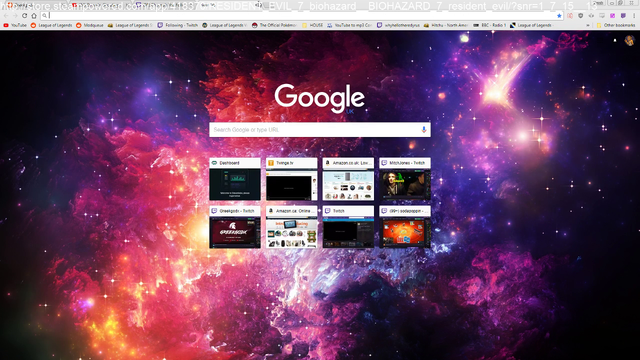
Task: Click the purple Twitch extension icon in toolbar
Action: (x=623, y=16)
